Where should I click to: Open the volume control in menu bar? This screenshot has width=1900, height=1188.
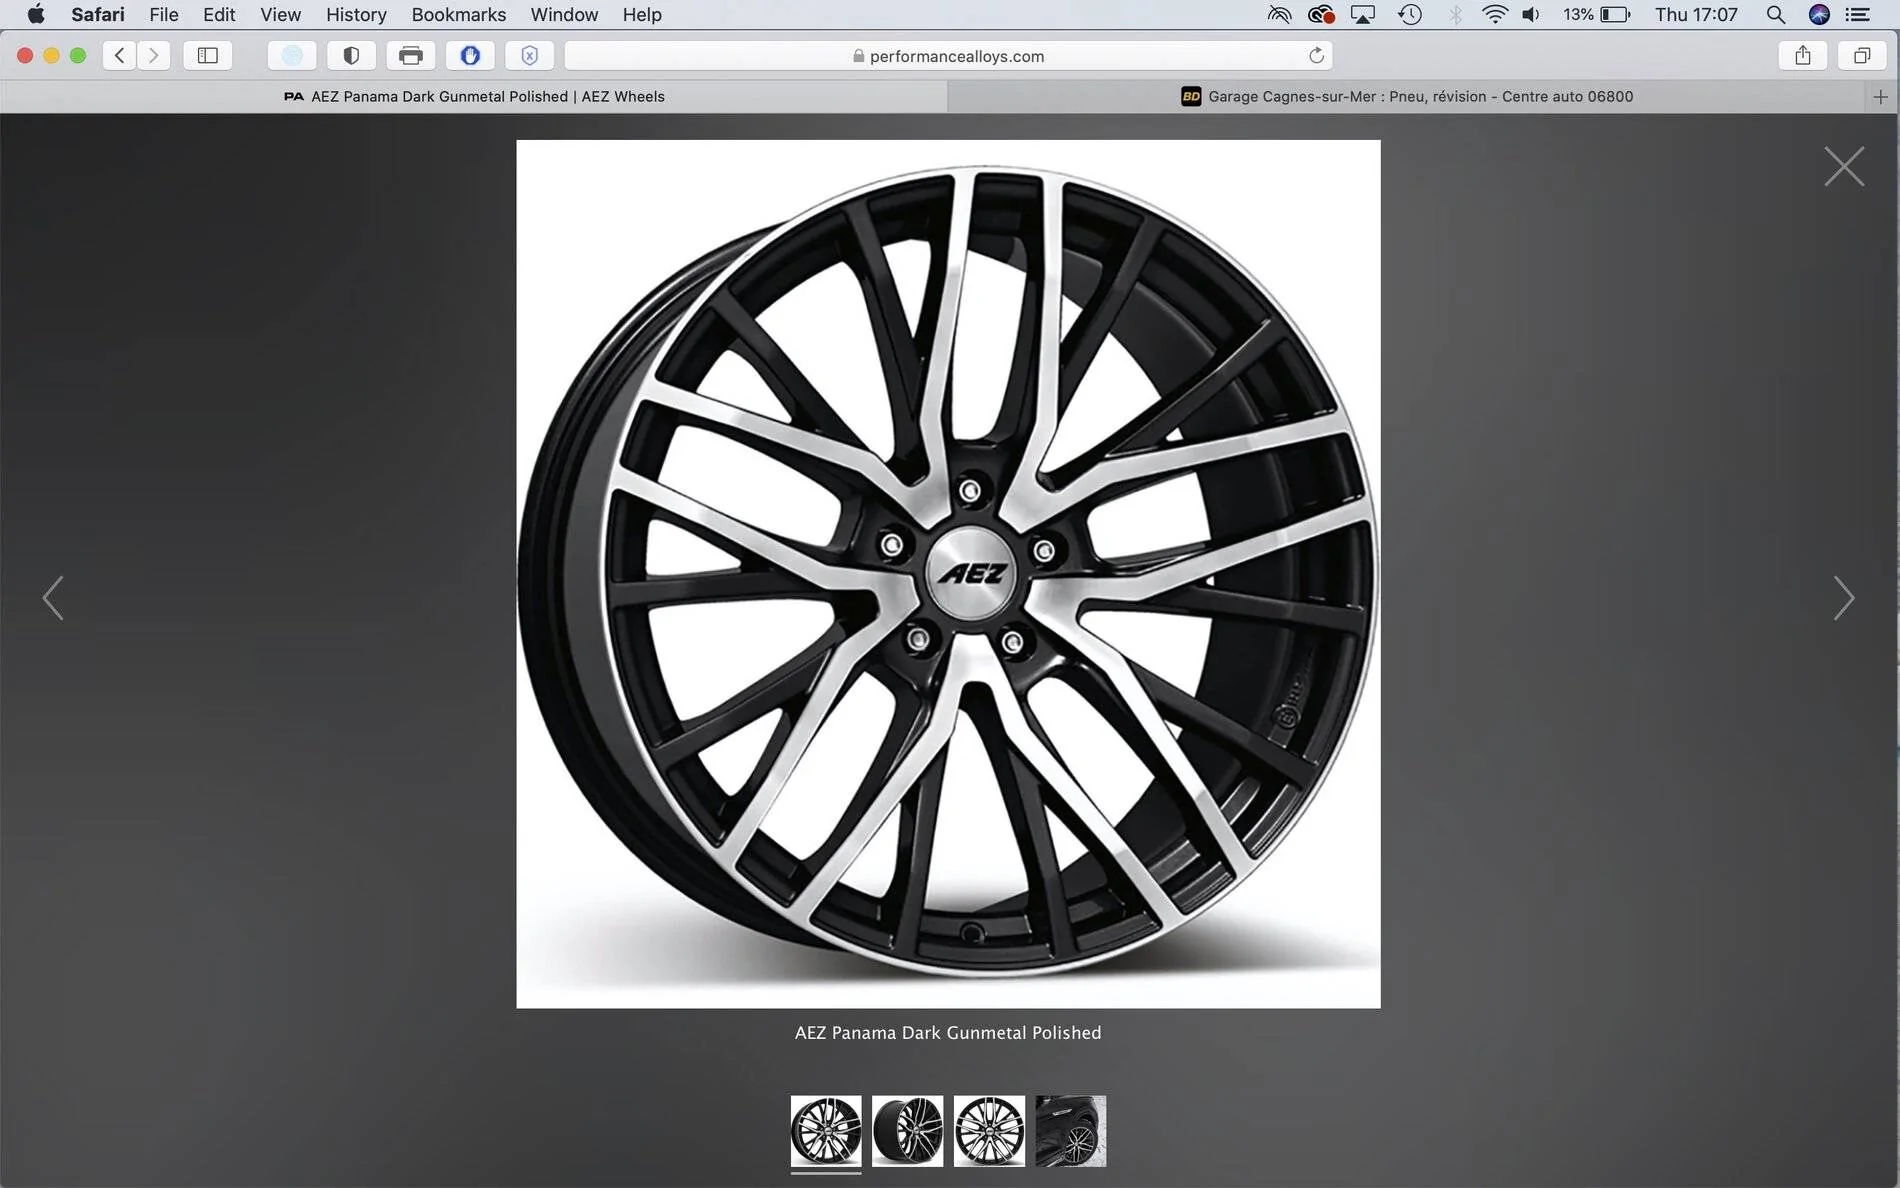coord(1531,14)
